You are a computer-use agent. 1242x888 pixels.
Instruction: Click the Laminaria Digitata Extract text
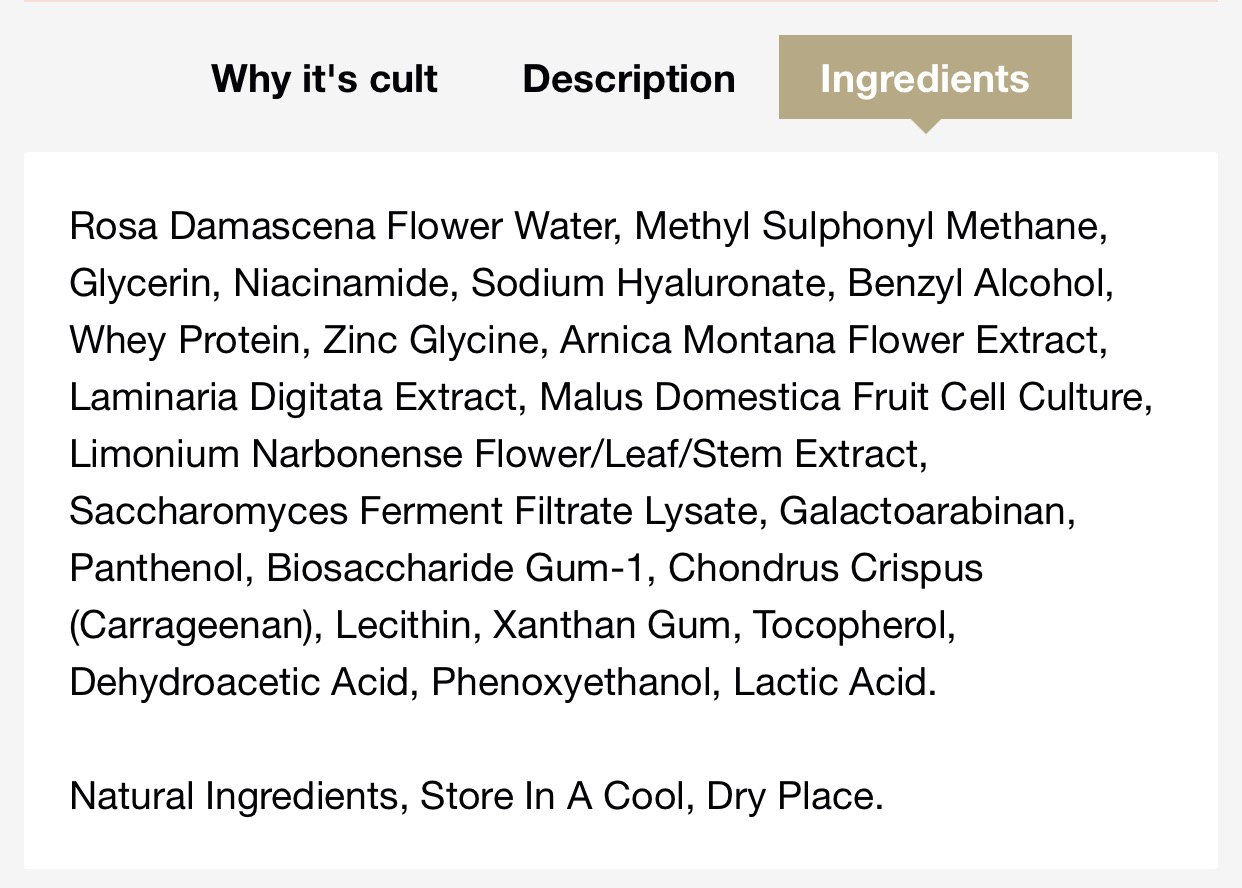pyautogui.click(x=291, y=397)
